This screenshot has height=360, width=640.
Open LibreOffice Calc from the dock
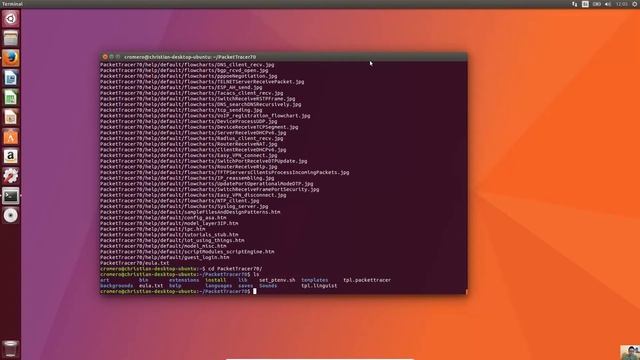[11, 98]
